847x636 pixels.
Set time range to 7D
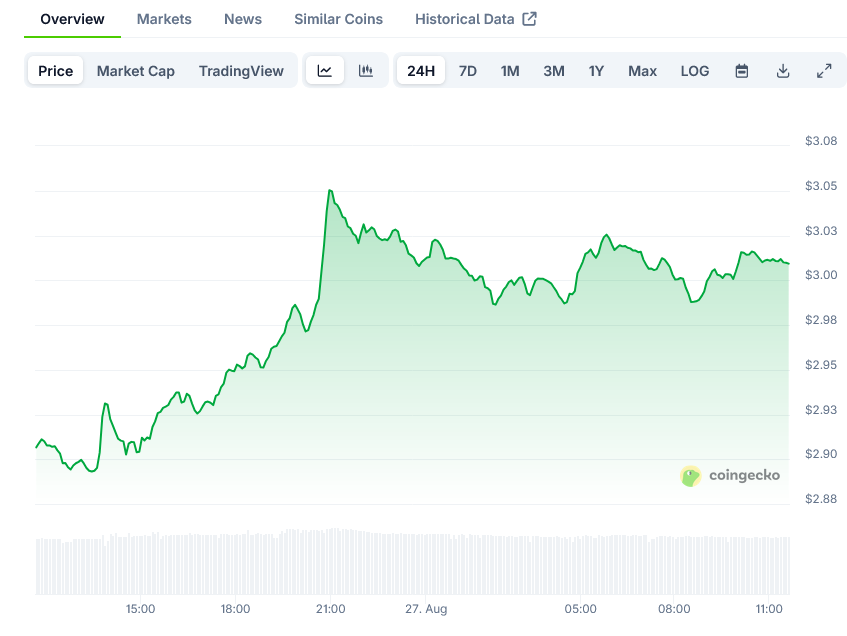[x=467, y=71]
